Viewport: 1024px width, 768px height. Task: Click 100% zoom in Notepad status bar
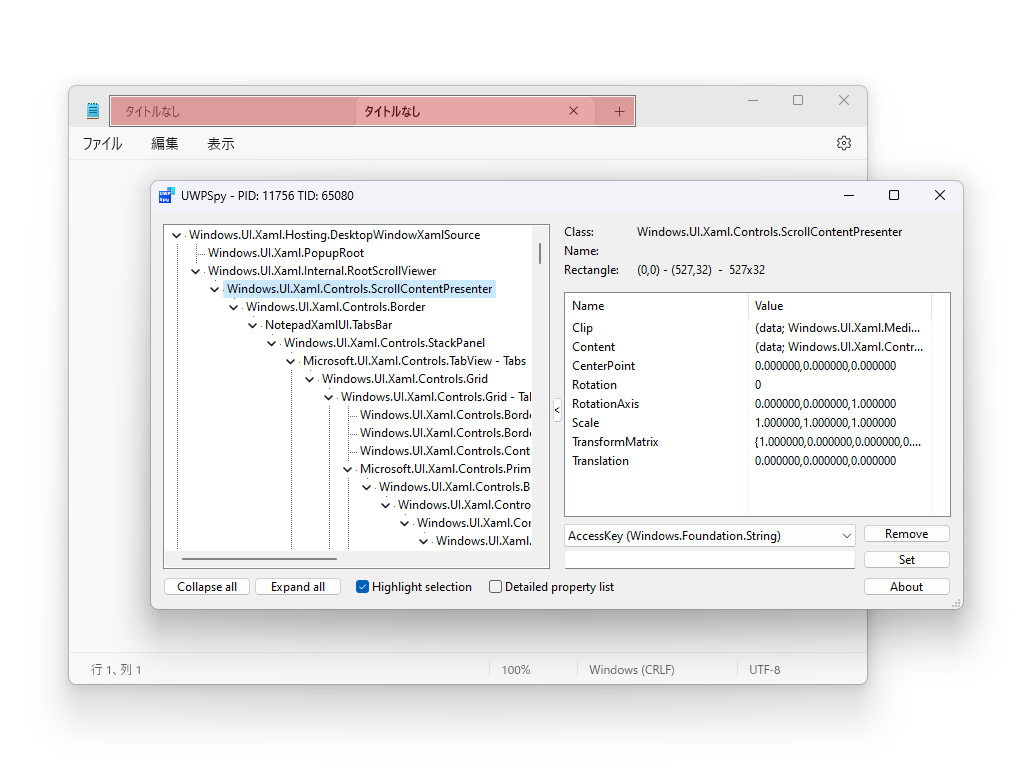[516, 669]
